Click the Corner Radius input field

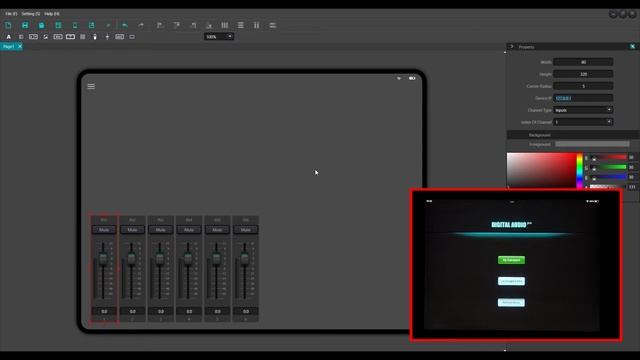pyautogui.click(x=583, y=86)
